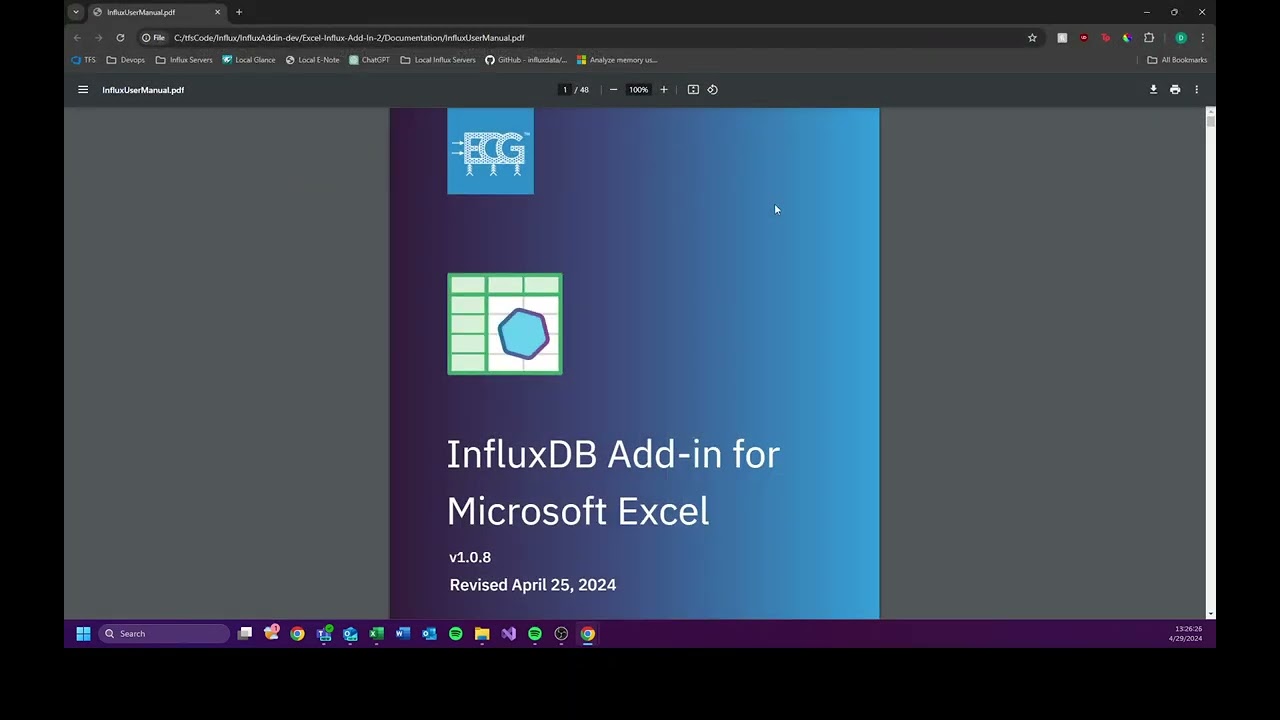Click the File site info chip
Viewport: 1280px width, 720px height.
pyautogui.click(x=153, y=38)
